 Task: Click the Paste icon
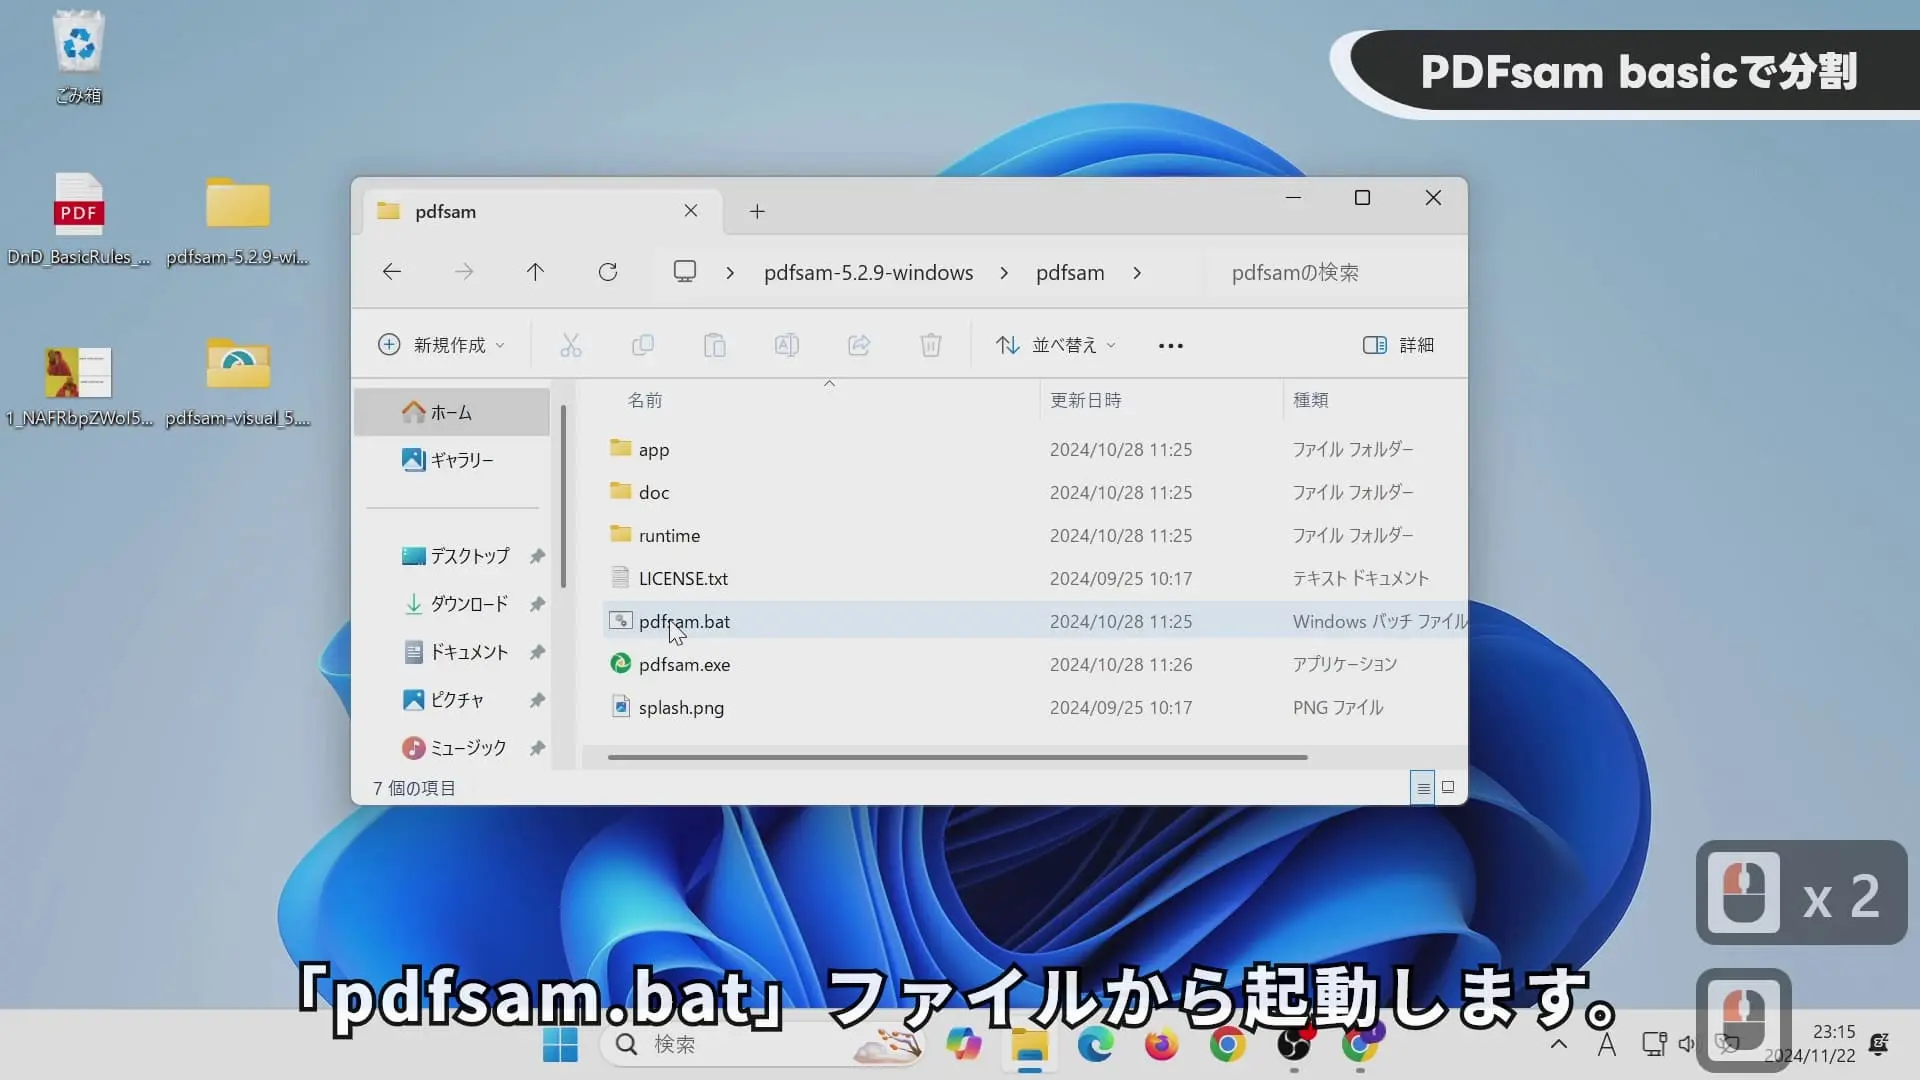[x=716, y=345]
